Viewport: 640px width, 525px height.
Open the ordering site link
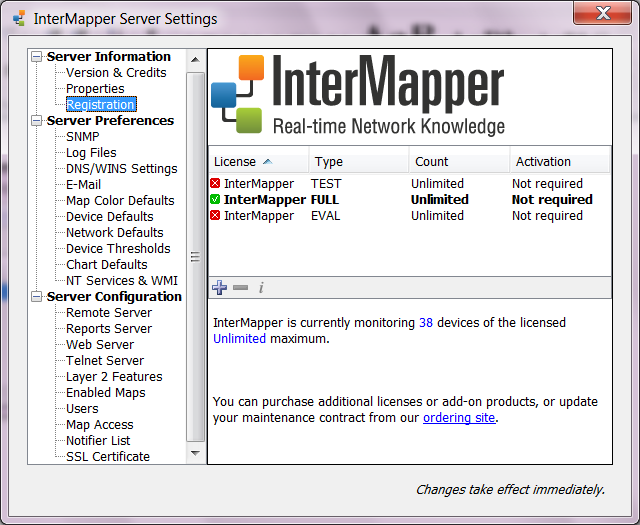pos(458,418)
